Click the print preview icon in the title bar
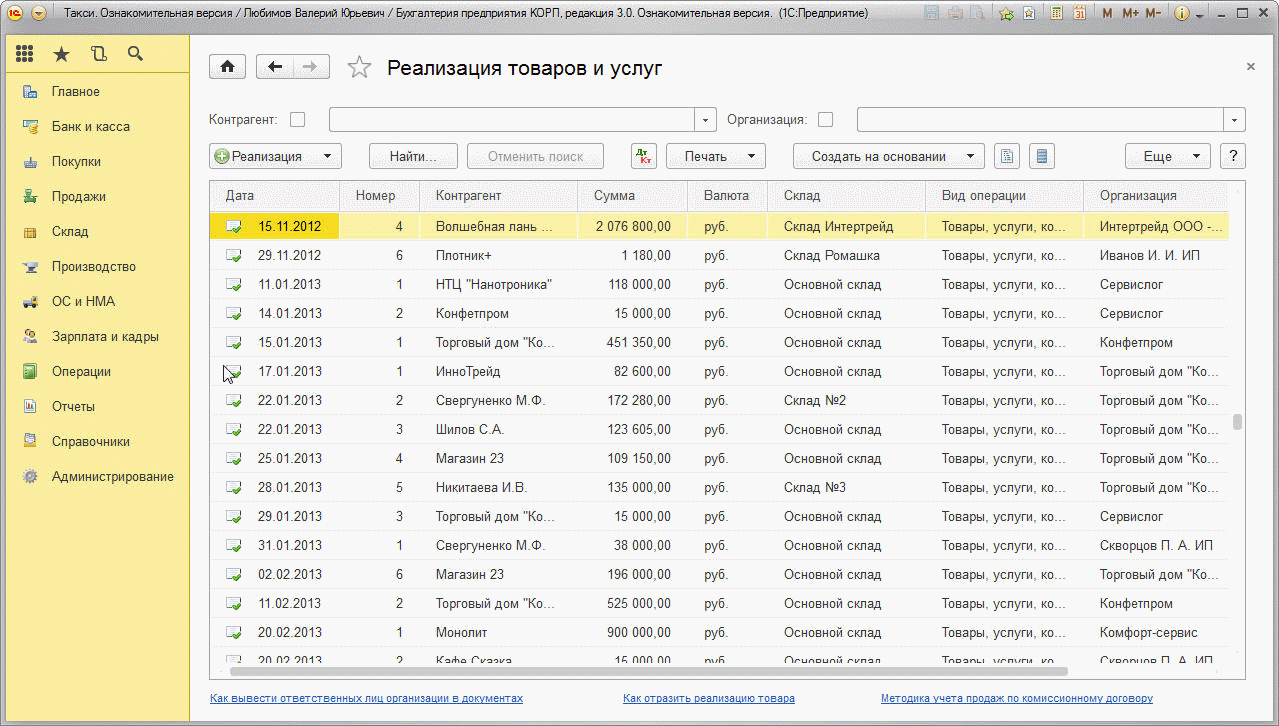Screen dimensions: 1279x726 977,14
